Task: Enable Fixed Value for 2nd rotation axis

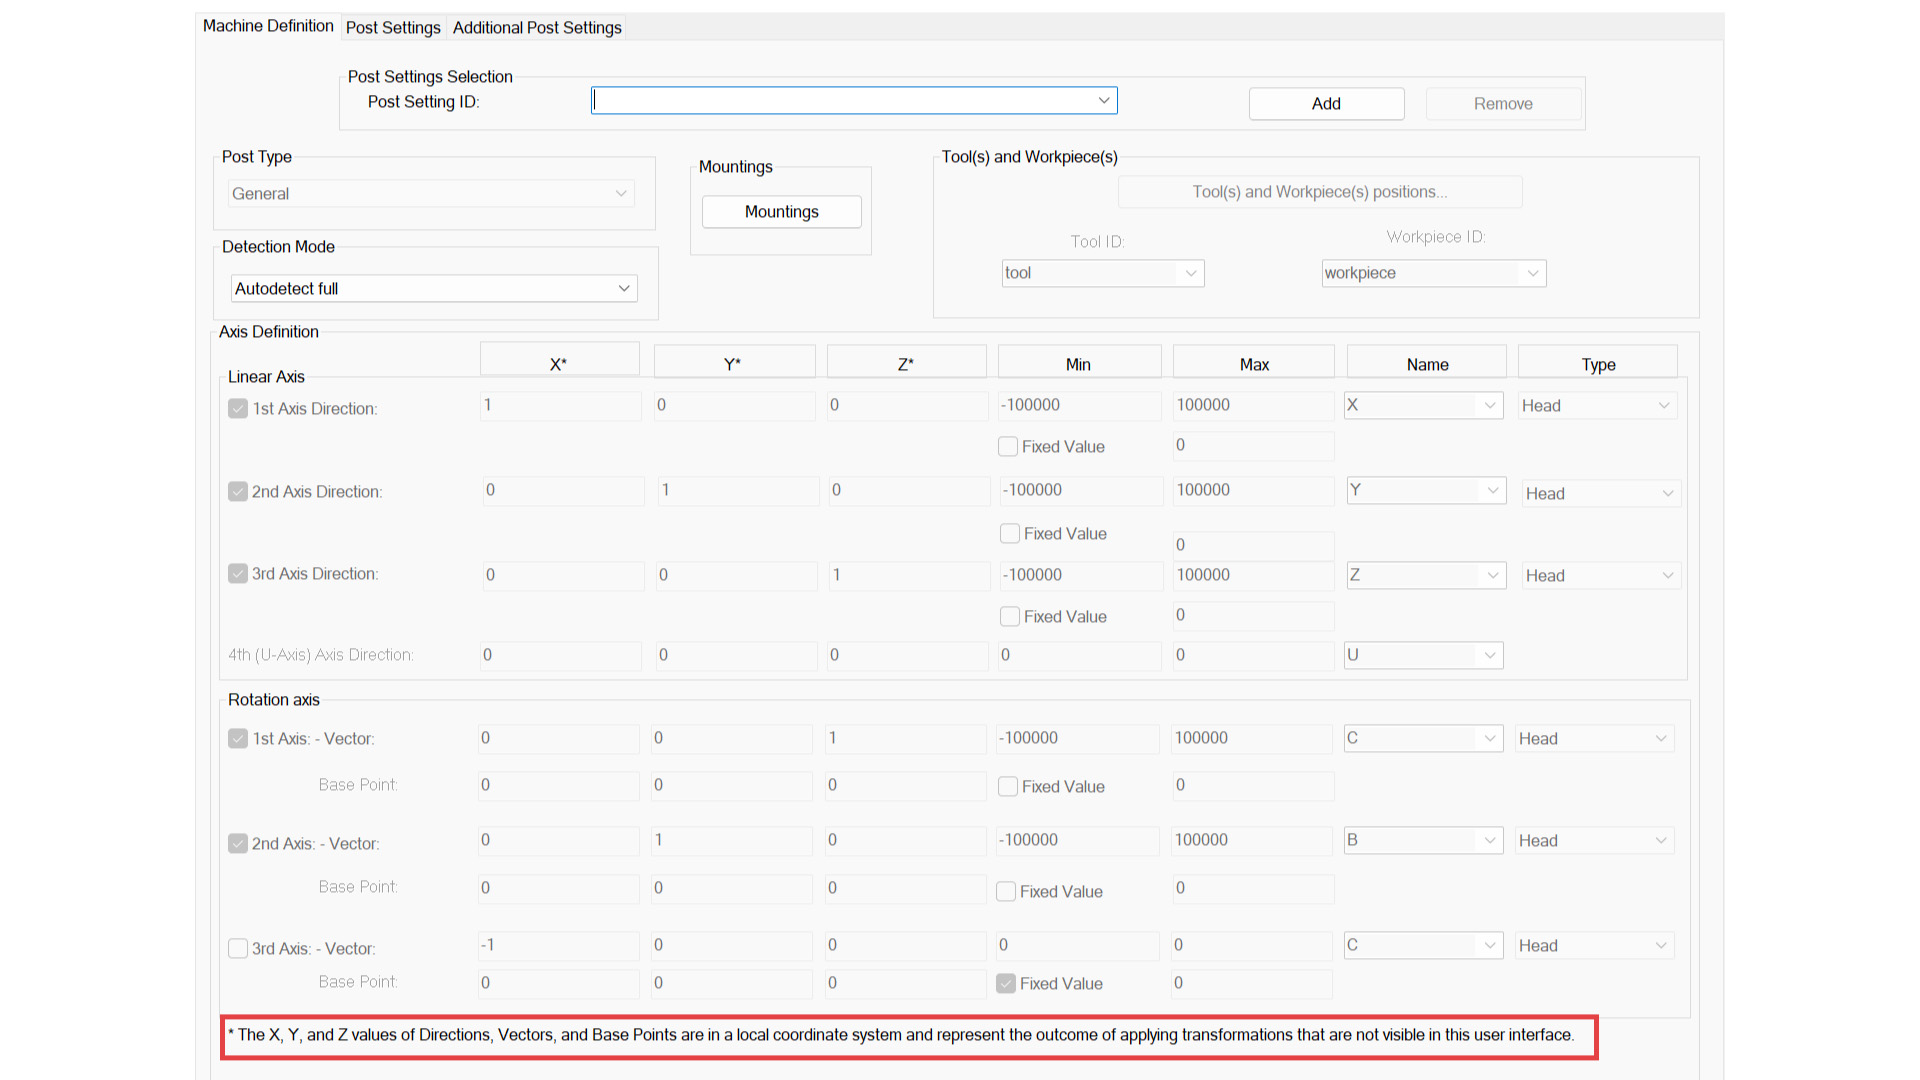Action: click(x=1006, y=891)
